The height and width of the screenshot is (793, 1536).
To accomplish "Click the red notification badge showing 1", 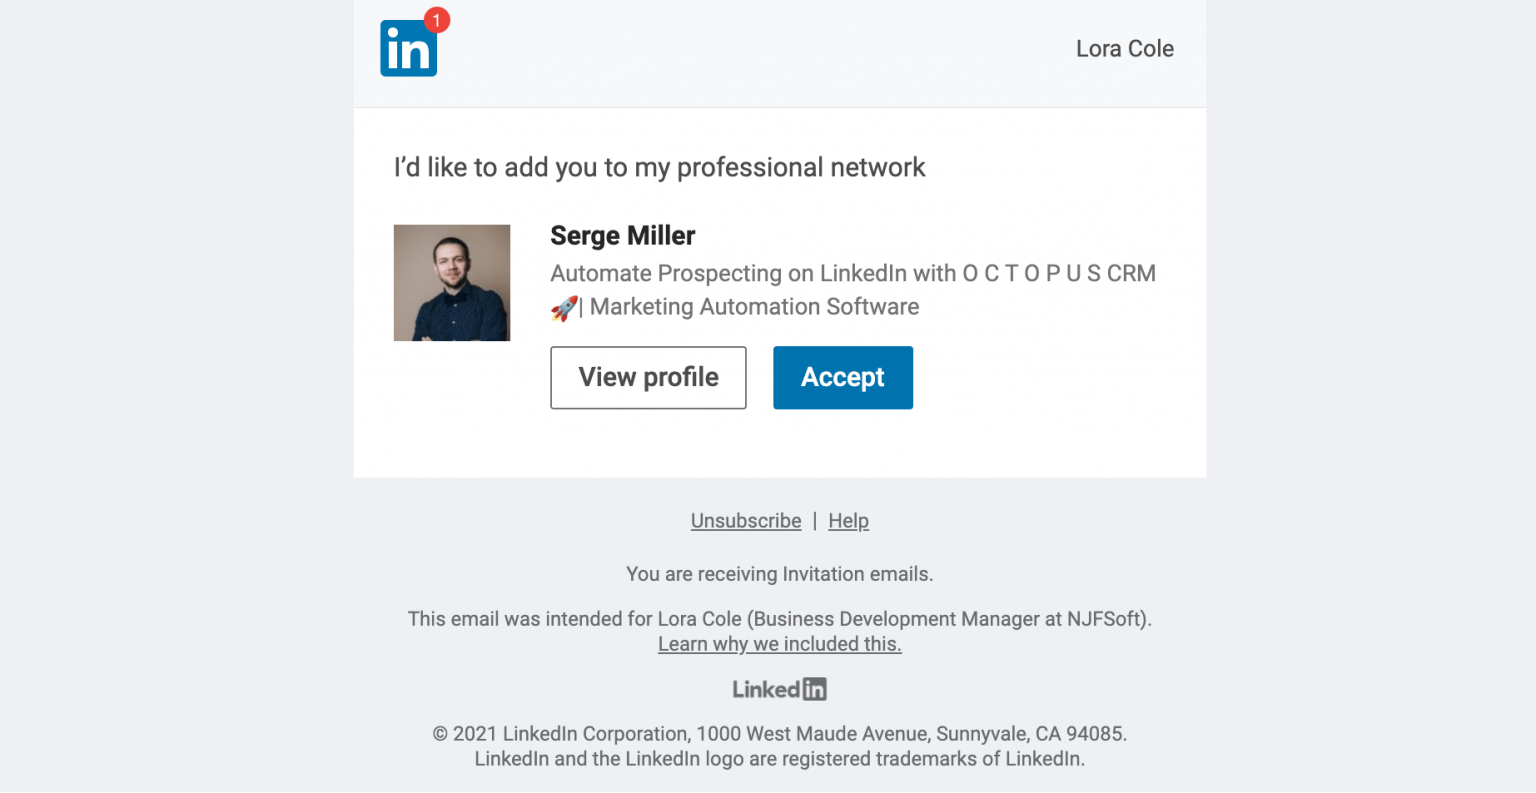I will (437, 19).
